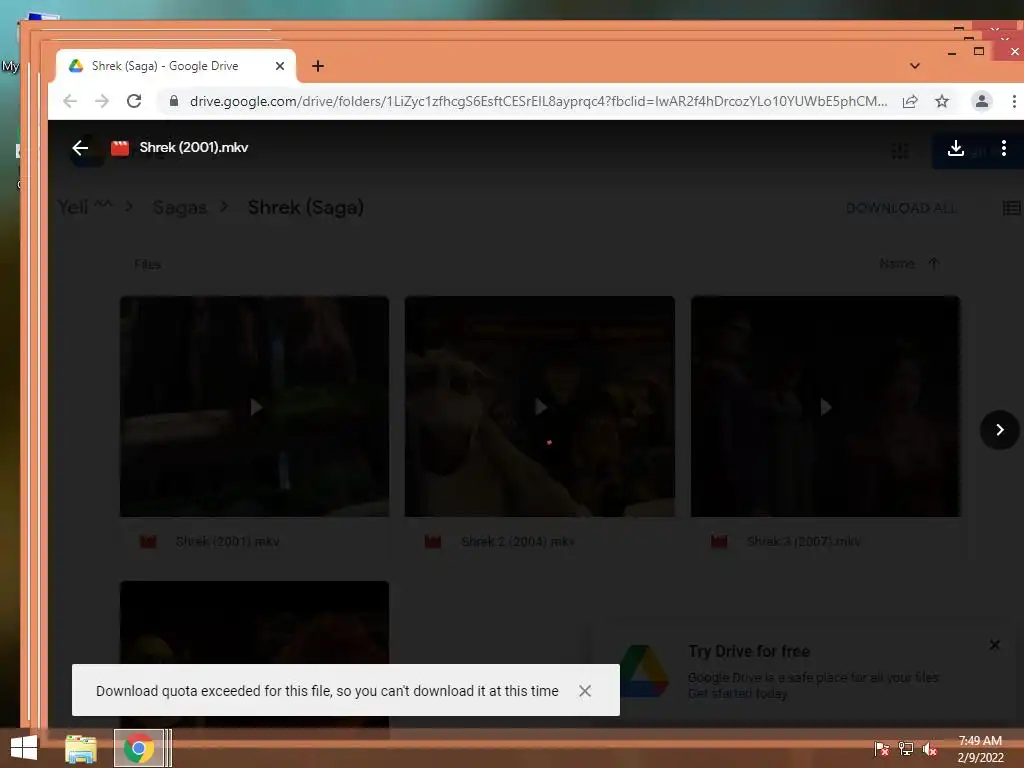Open the Action Center flag icon
1024x768 pixels.
coord(881,749)
